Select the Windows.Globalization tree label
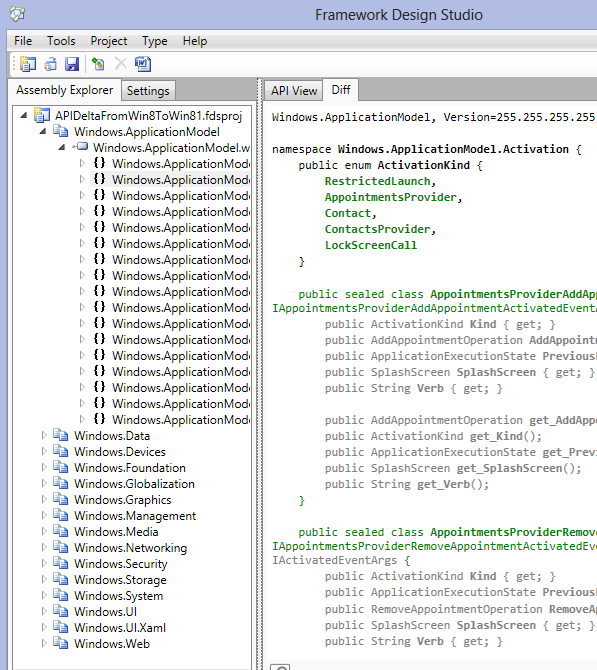597x670 pixels. click(x=134, y=484)
